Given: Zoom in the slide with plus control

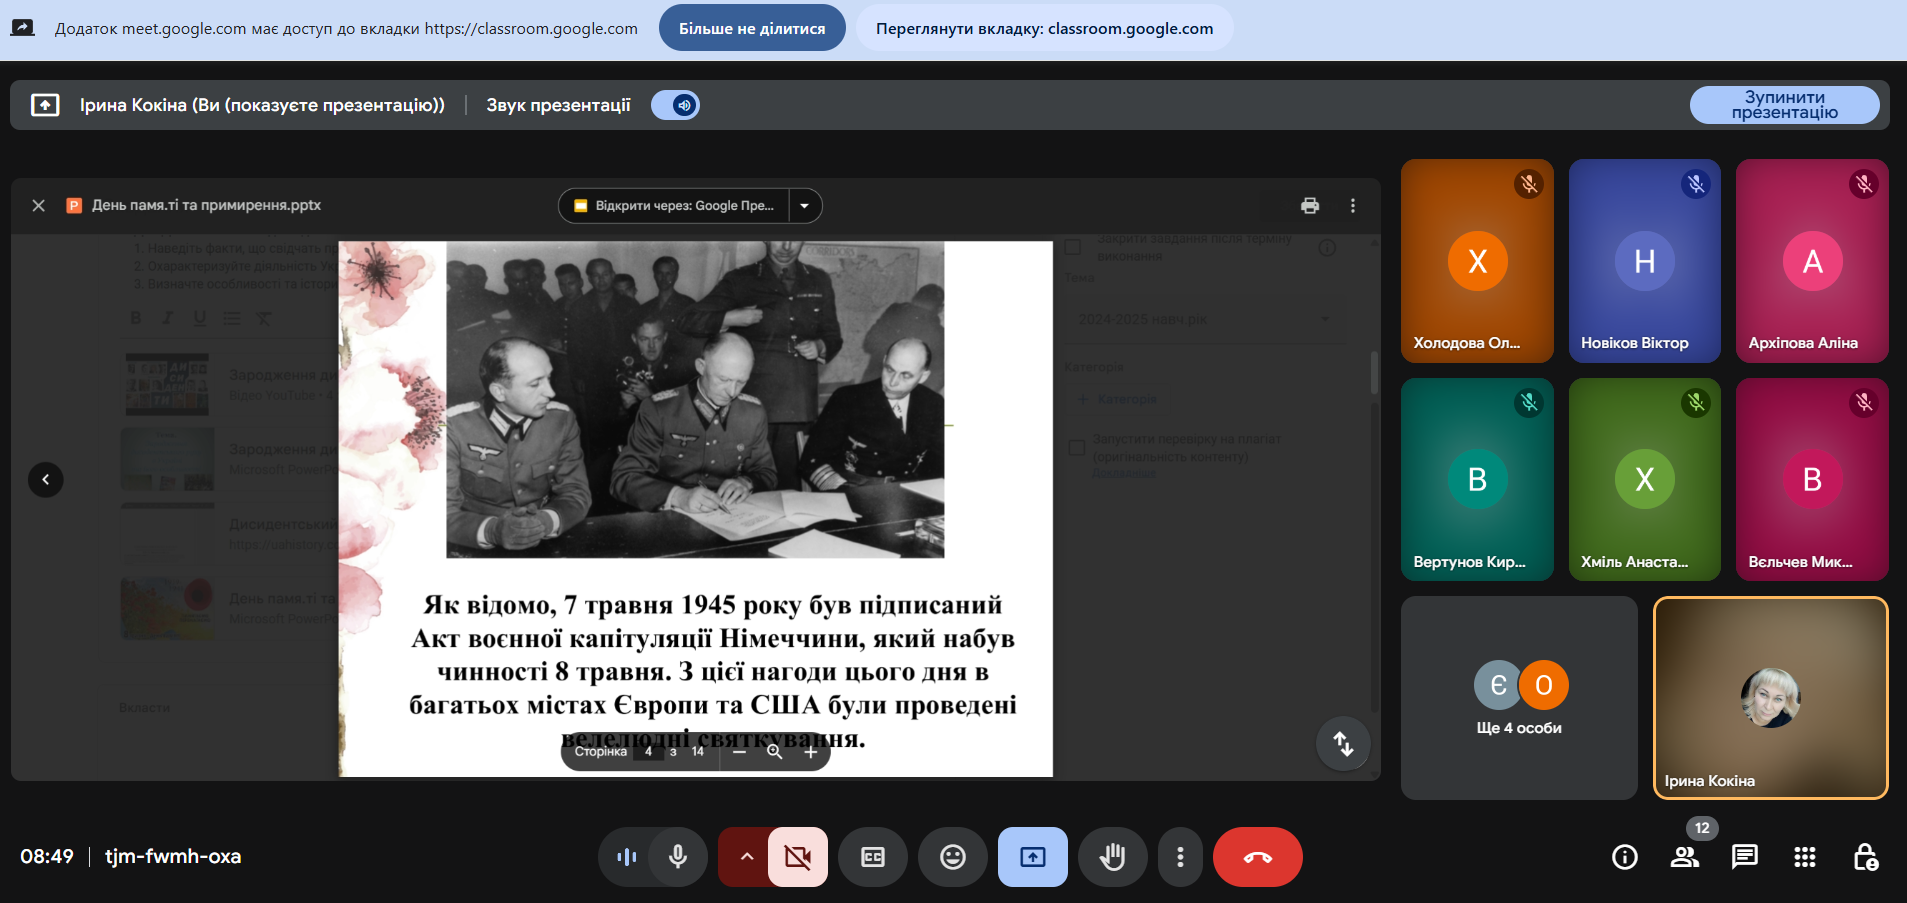Looking at the screenshot, I should point(811,752).
